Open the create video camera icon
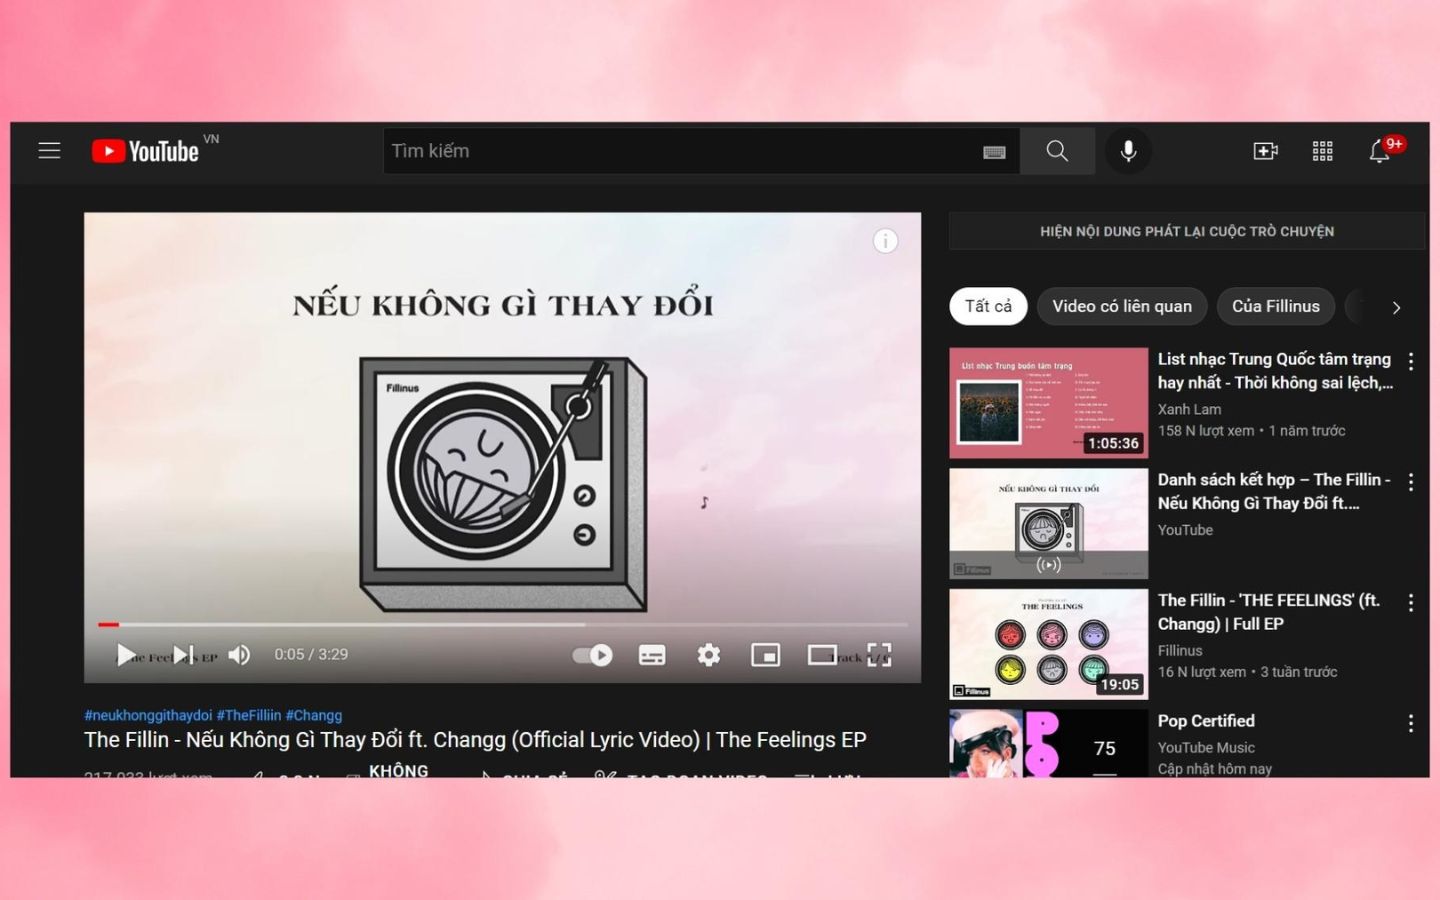The image size is (1440, 900). pos(1265,151)
